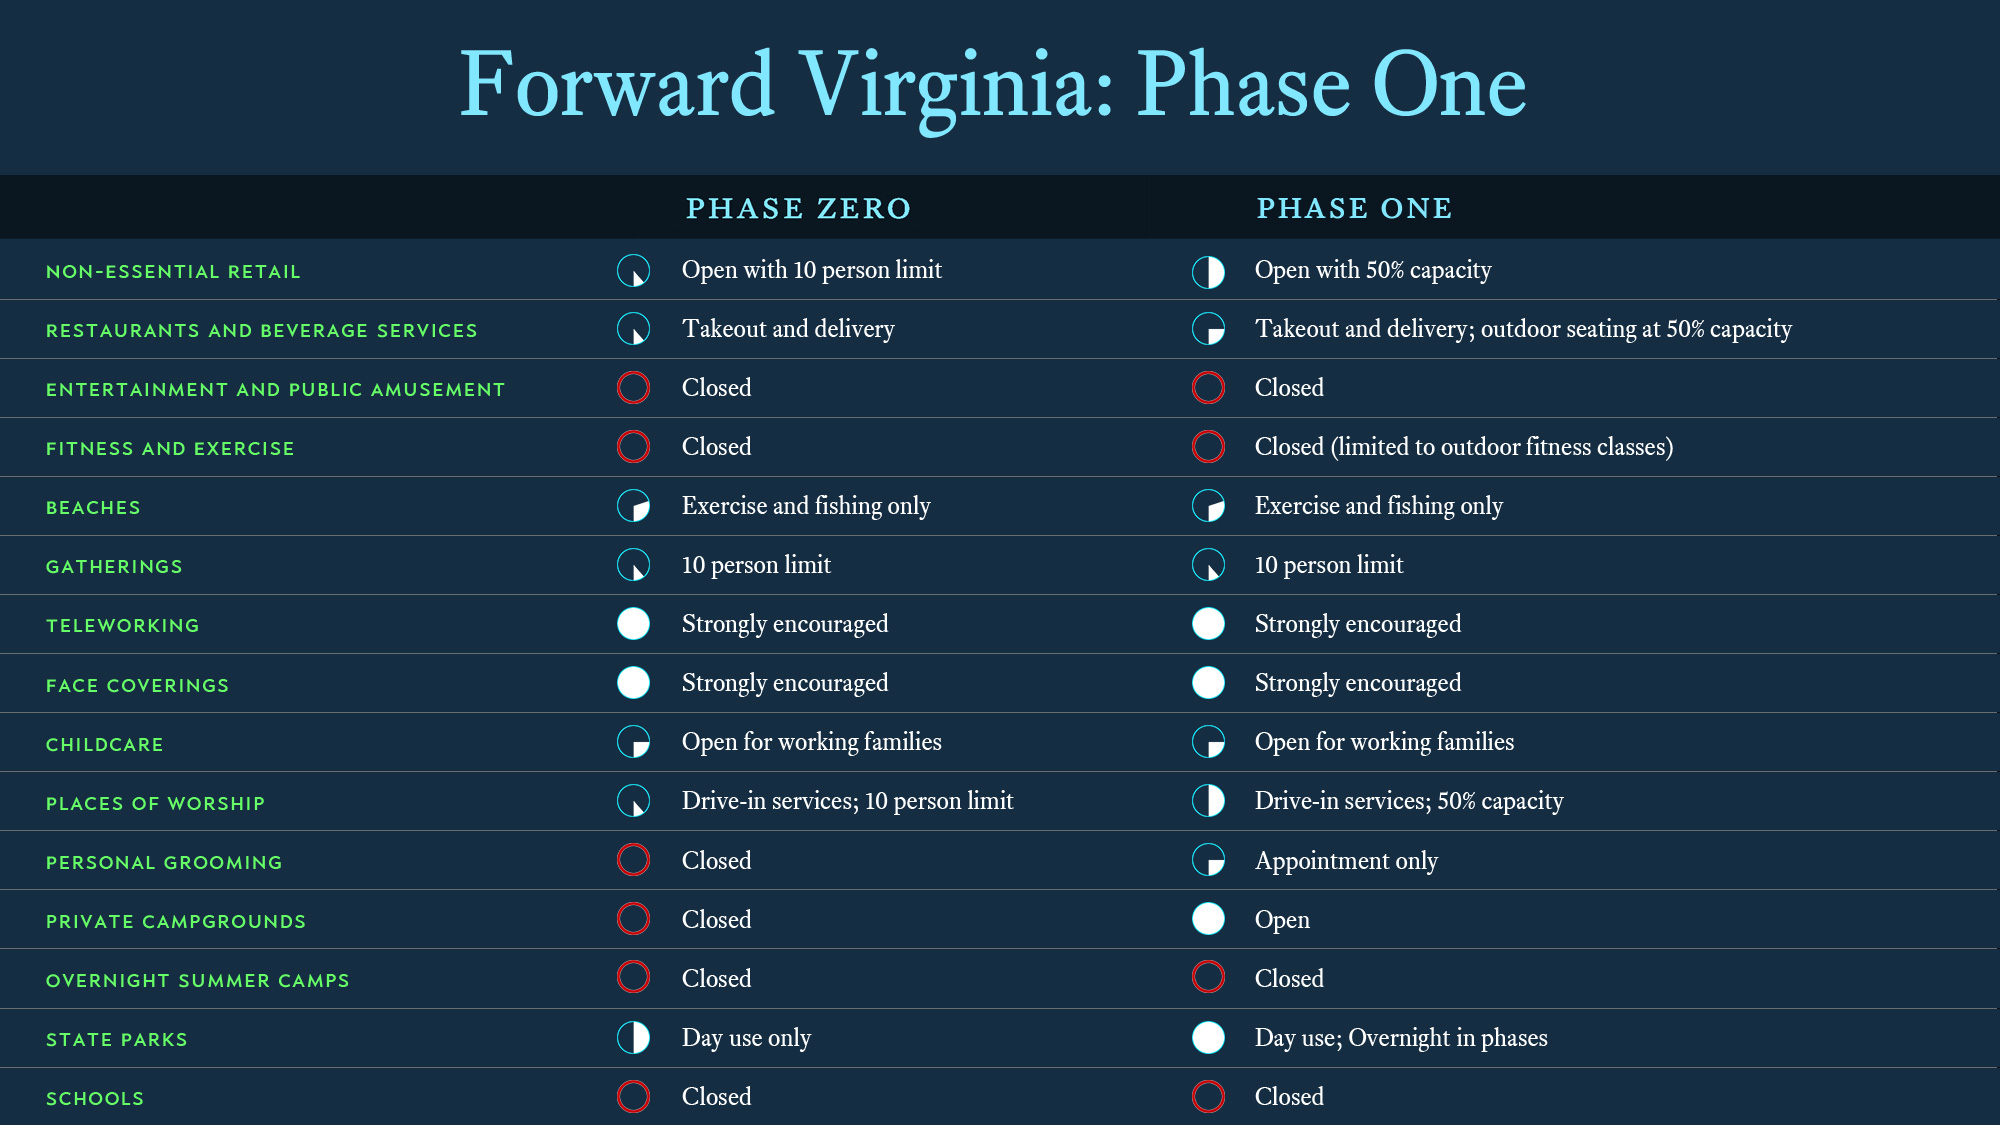
Task: Click the State Parks Day use only icon
Action: click(633, 1037)
